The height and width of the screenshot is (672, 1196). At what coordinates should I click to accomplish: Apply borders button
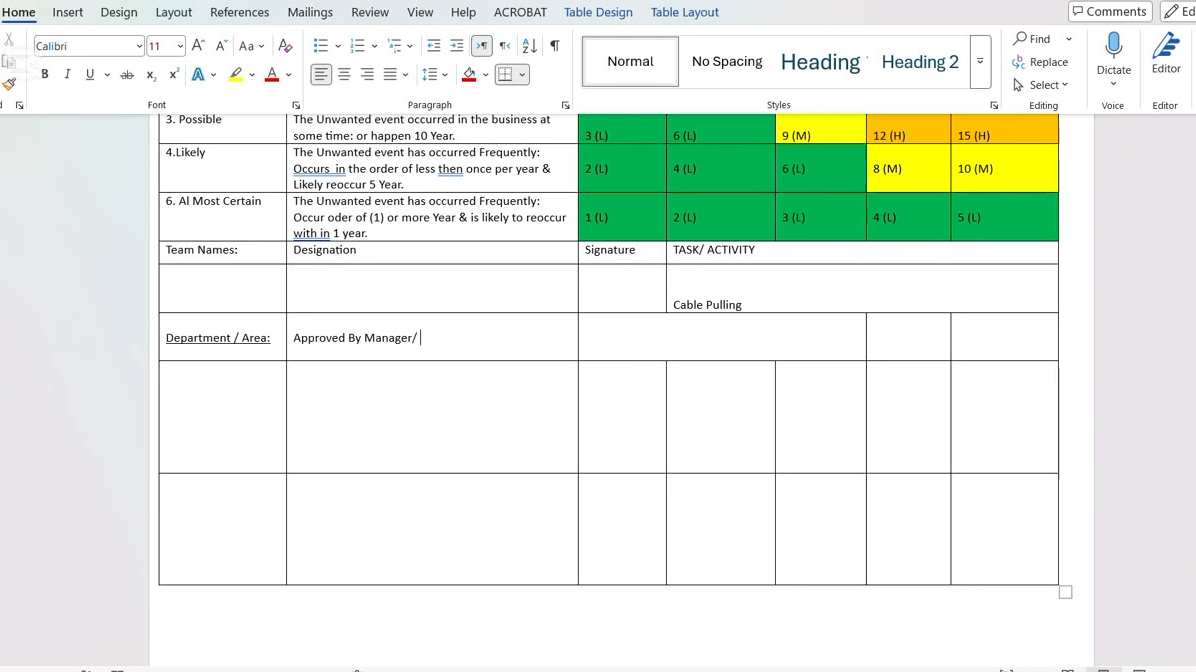tap(505, 75)
